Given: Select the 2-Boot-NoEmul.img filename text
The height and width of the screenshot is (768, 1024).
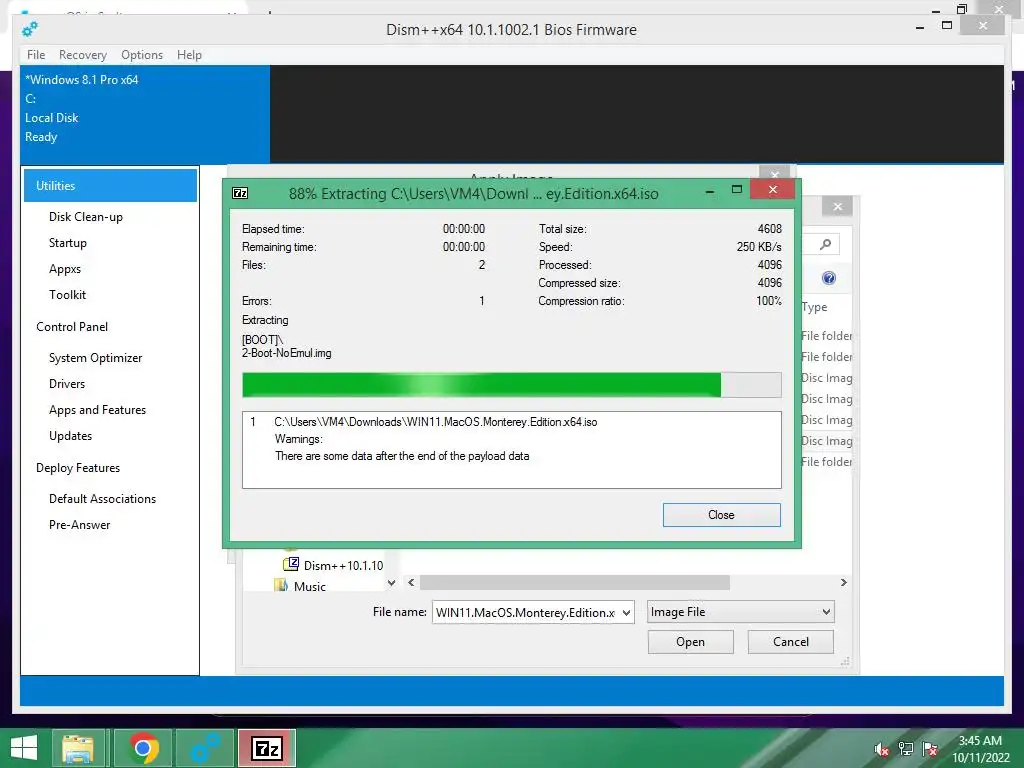Looking at the screenshot, I should point(286,353).
